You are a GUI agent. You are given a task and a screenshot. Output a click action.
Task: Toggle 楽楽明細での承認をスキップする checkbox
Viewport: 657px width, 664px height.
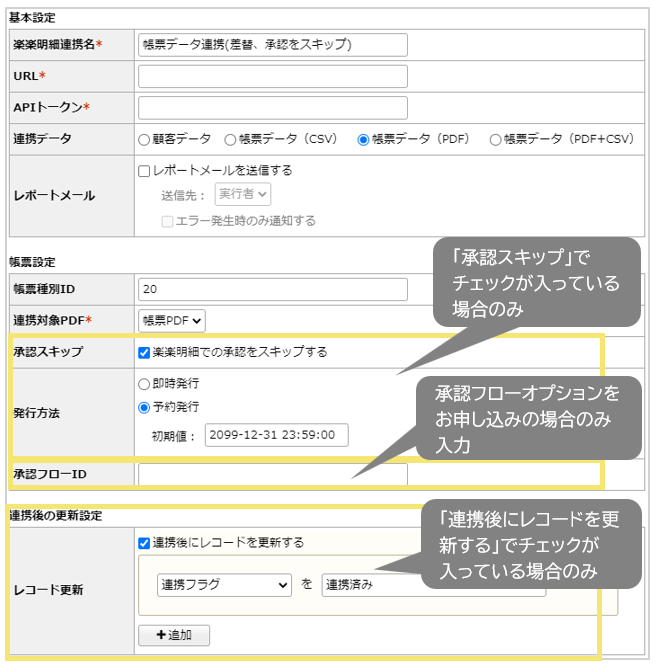[144, 352]
